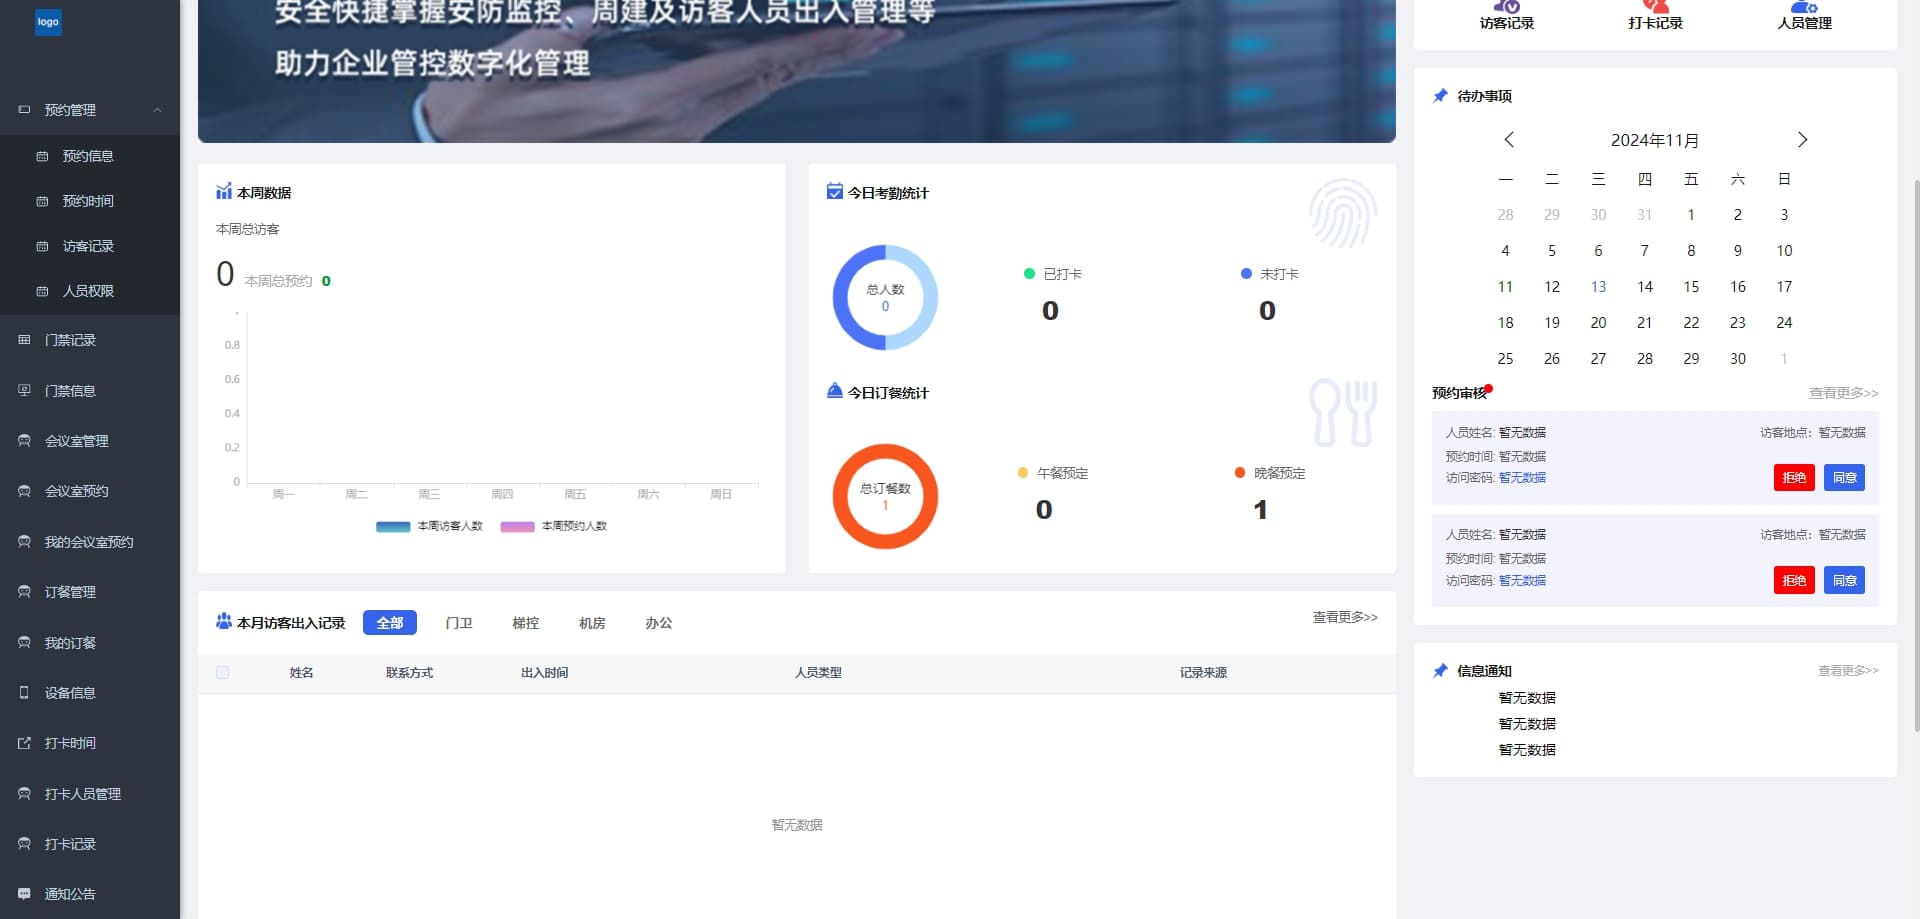Viewport: 1920px width, 919px height.
Task: Switch to the 门卫 tab
Action: pos(459,623)
